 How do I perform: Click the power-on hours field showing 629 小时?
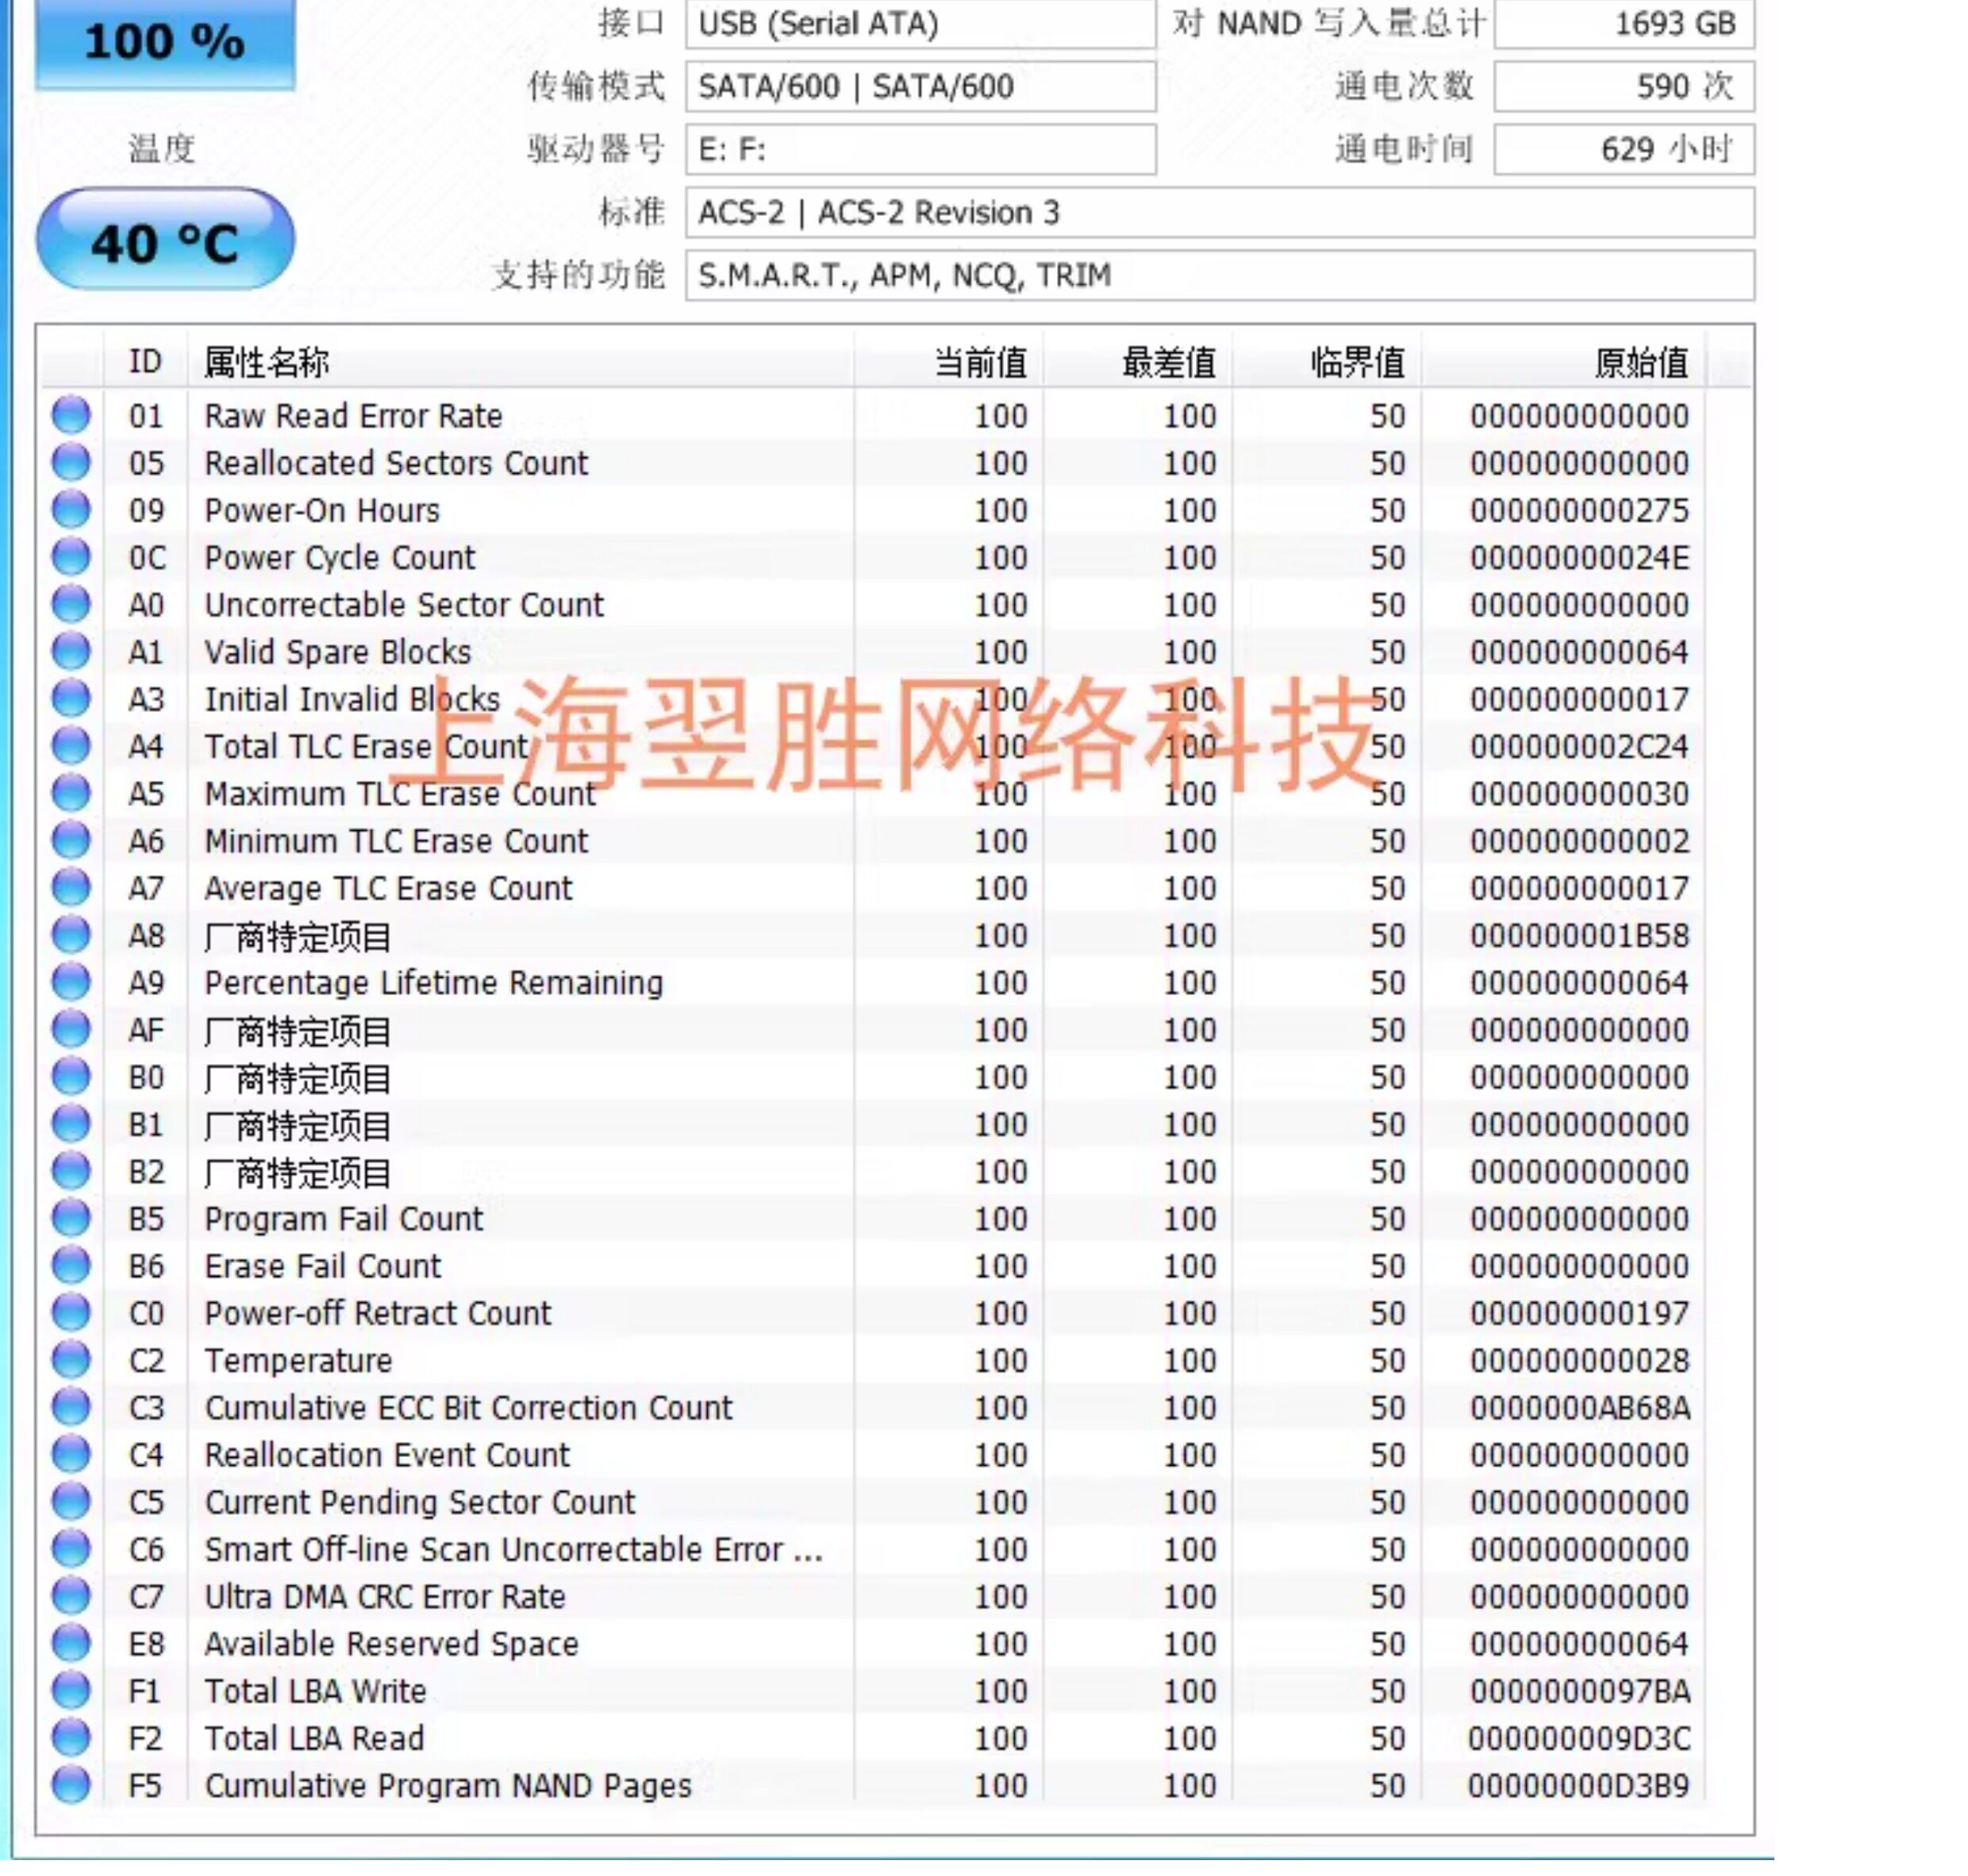click(x=1623, y=150)
